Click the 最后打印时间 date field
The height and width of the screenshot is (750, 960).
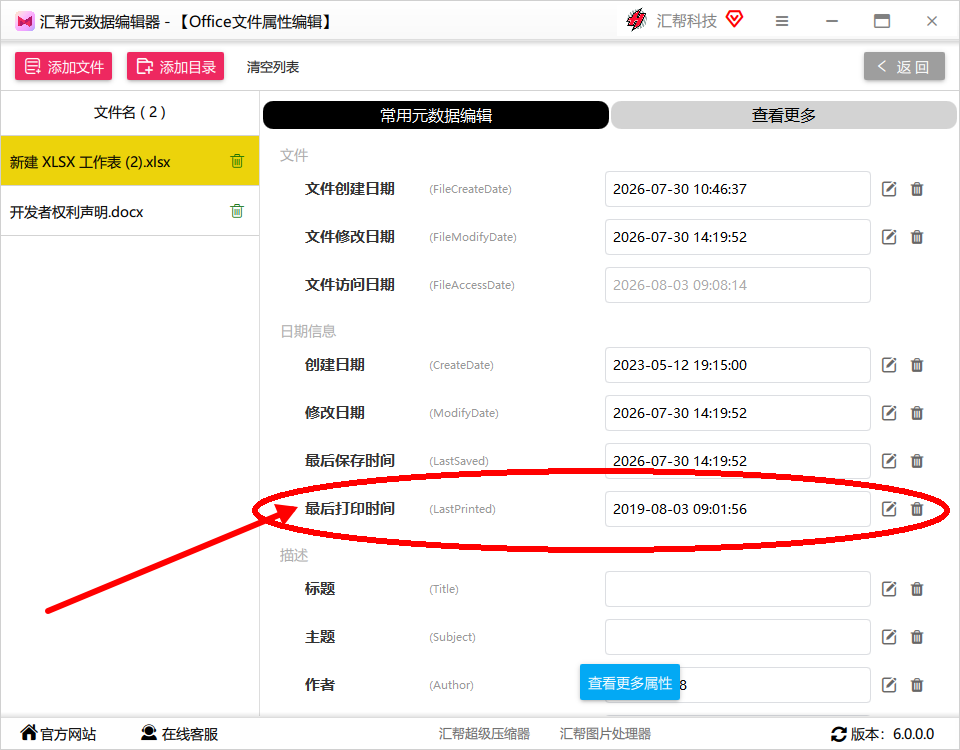pyautogui.click(x=738, y=509)
